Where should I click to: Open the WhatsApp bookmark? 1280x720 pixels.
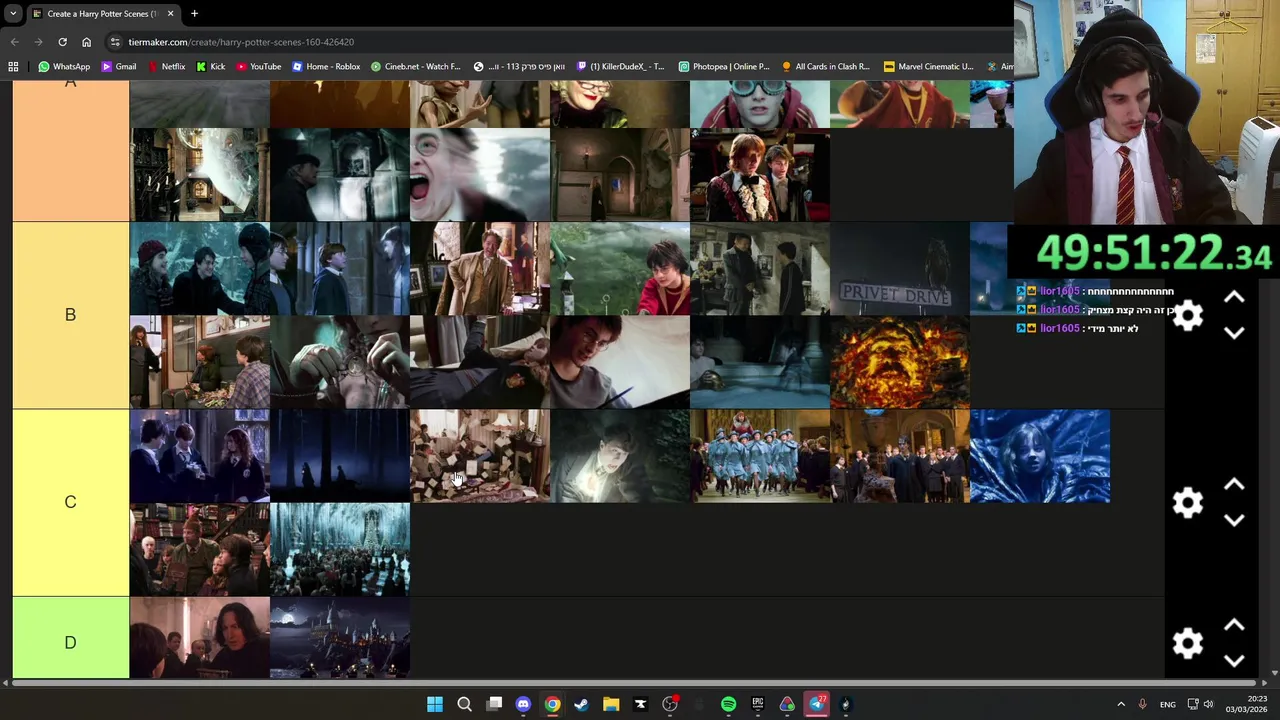[64, 67]
